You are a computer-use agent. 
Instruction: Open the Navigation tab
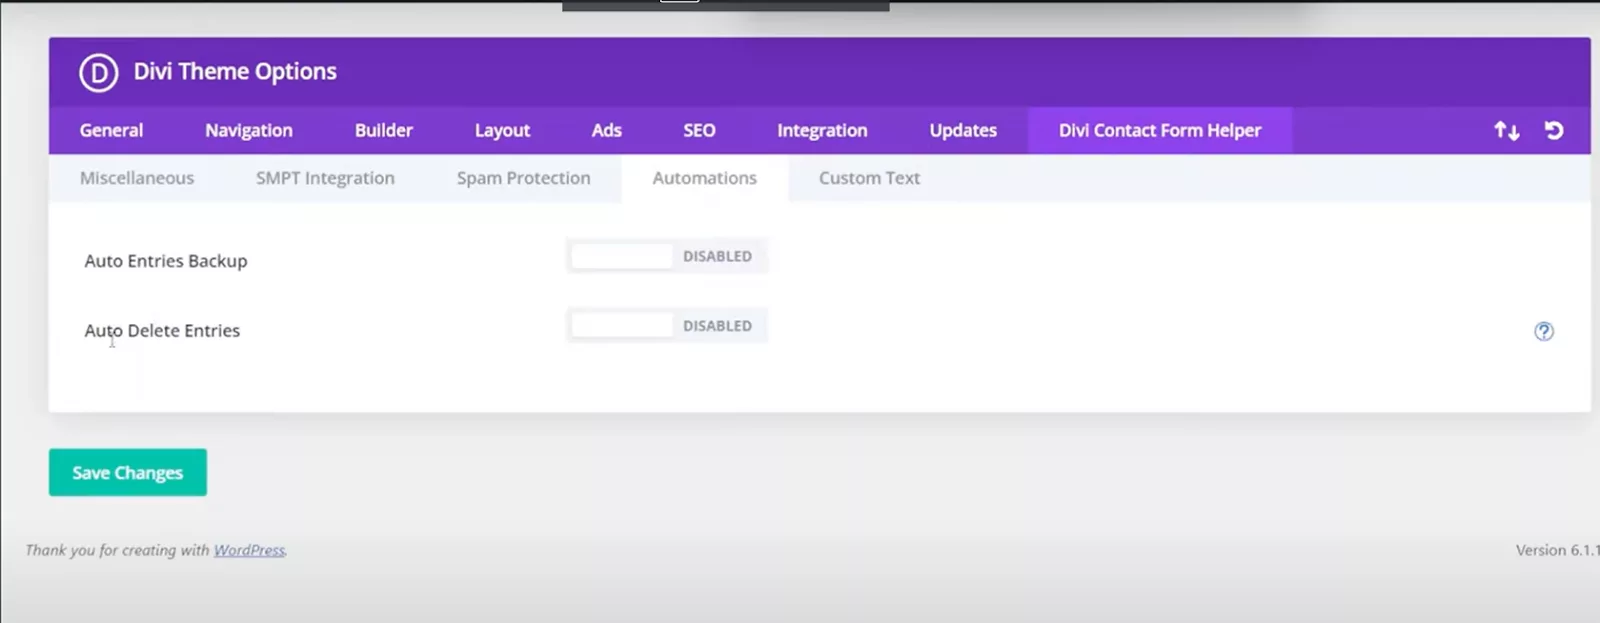[x=249, y=130]
